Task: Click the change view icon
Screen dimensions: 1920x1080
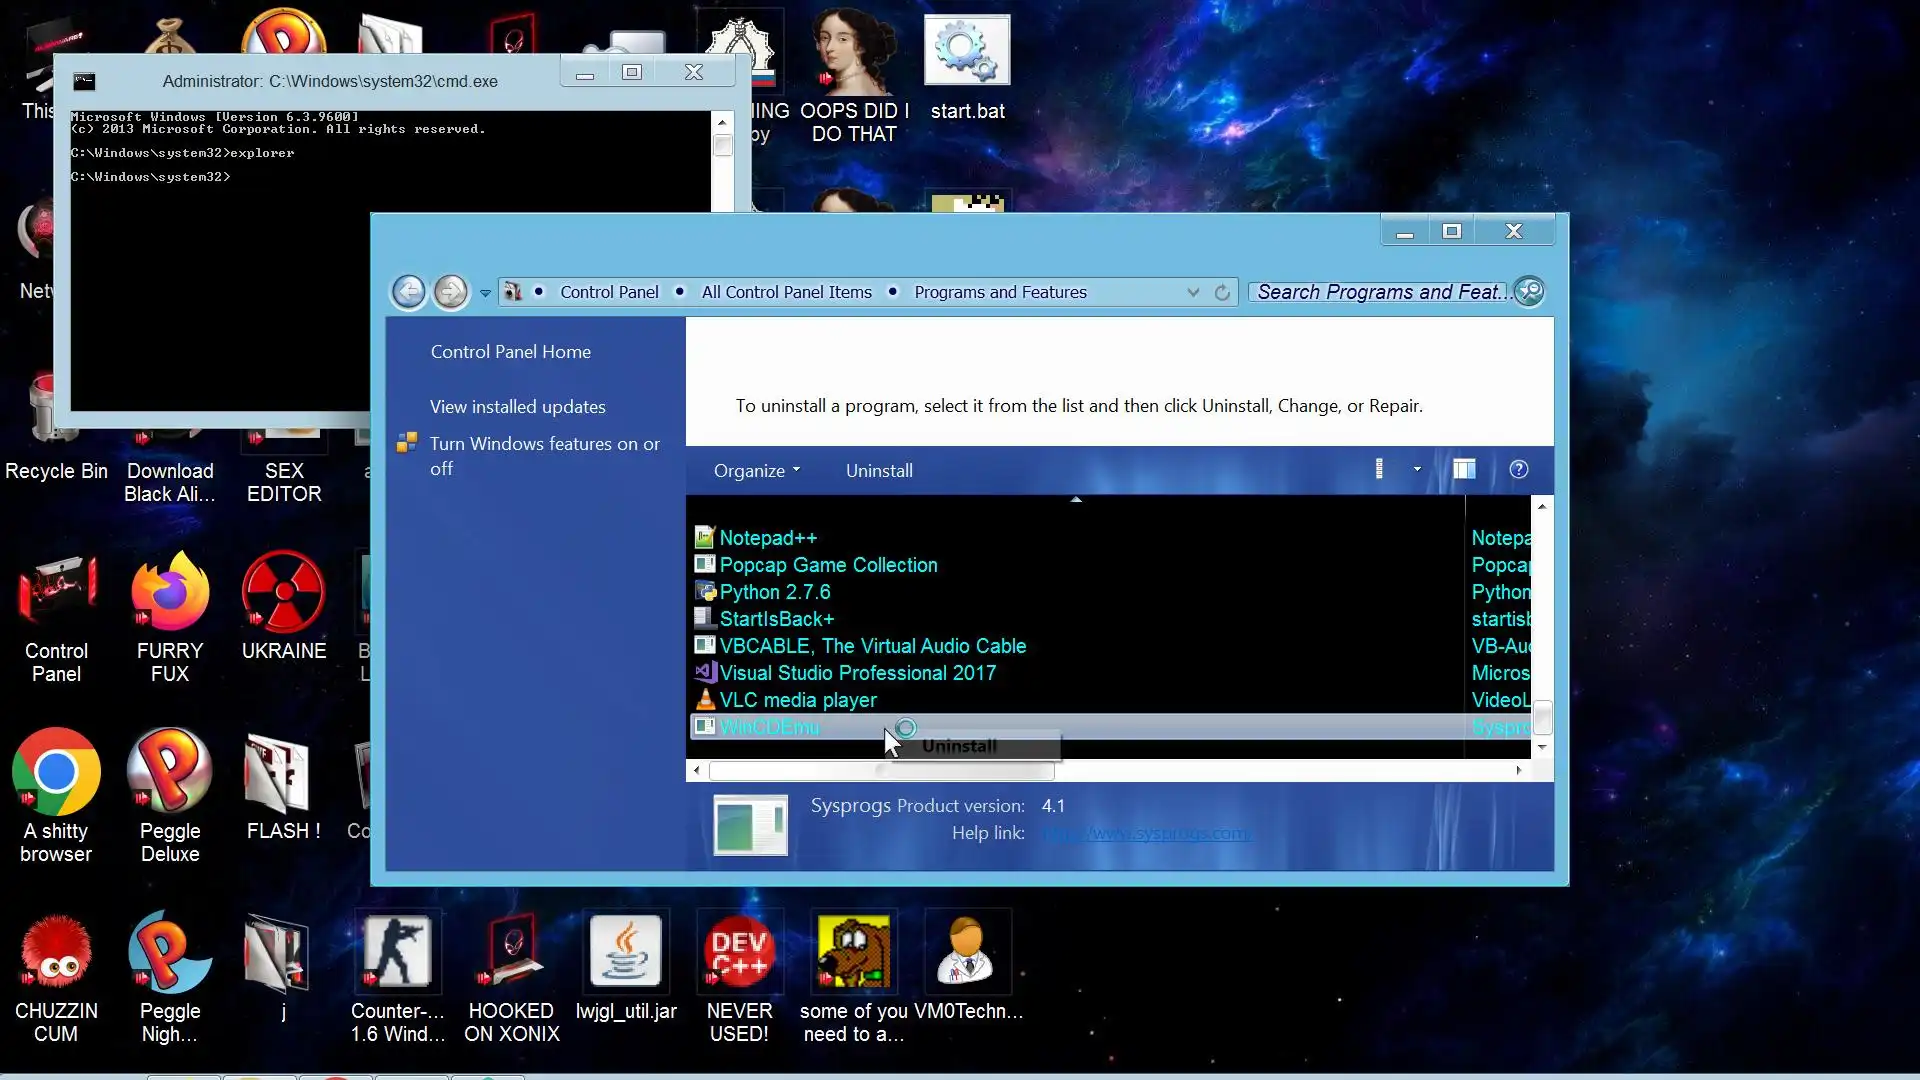Action: click(x=1379, y=470)
